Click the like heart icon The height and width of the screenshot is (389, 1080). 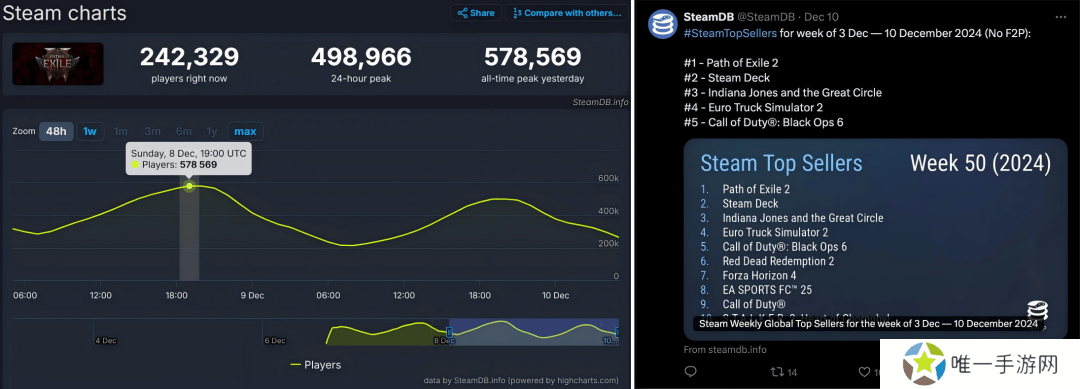tap(864, 372)
